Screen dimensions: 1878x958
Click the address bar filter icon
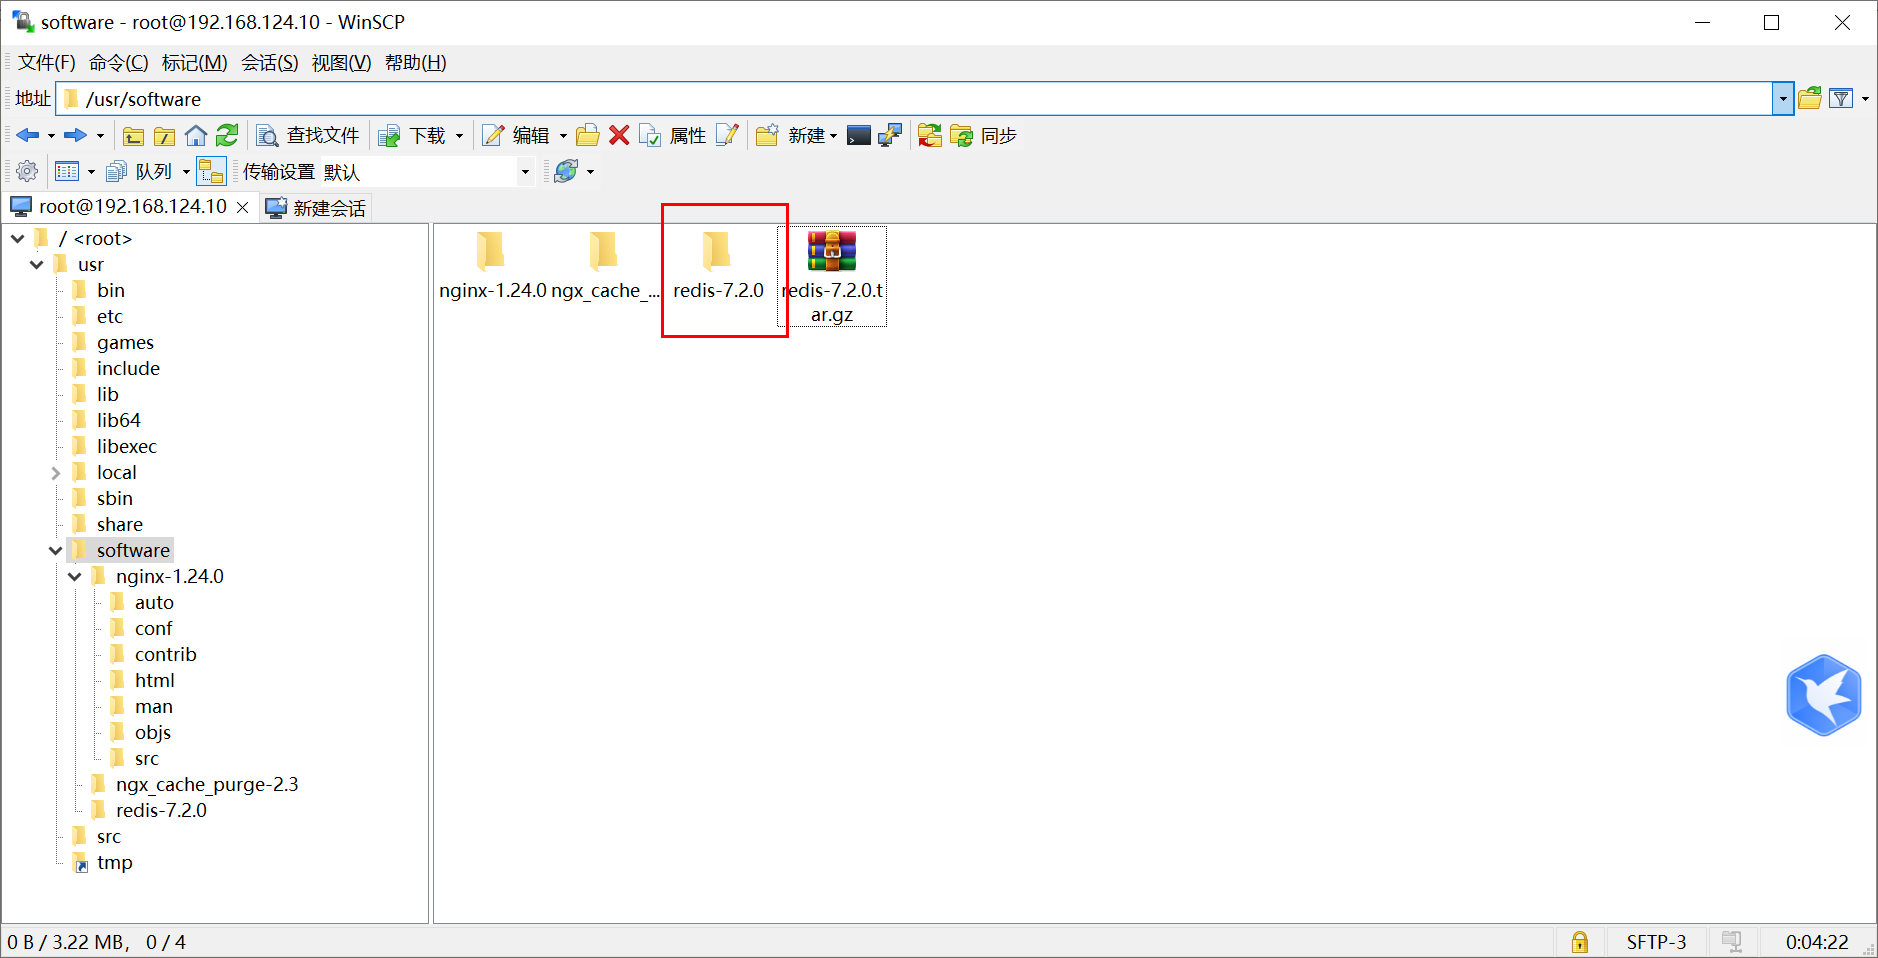pos(1841,98)
